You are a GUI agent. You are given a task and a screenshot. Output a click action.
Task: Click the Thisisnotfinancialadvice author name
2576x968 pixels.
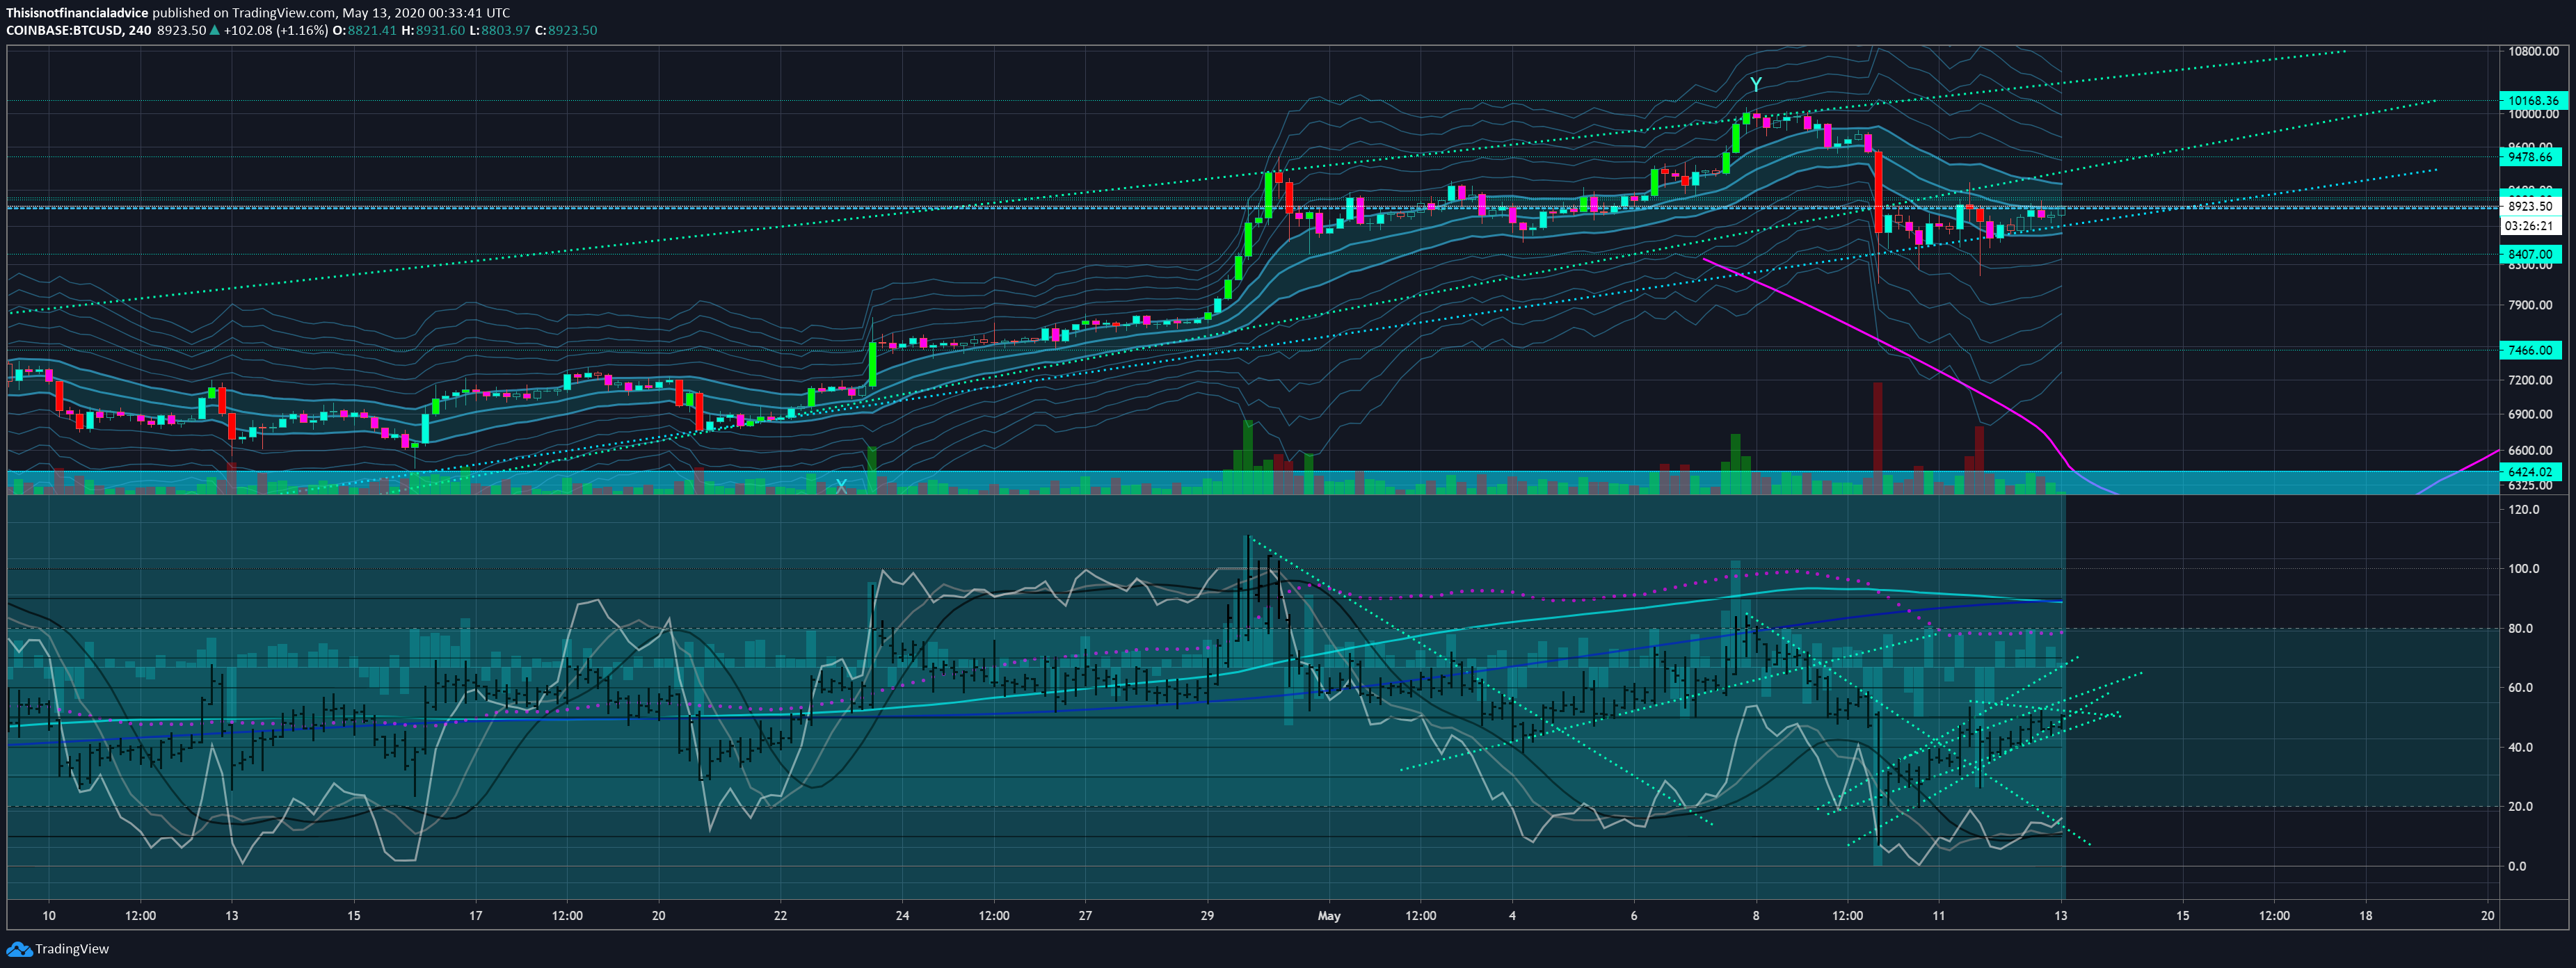(77, 13)
